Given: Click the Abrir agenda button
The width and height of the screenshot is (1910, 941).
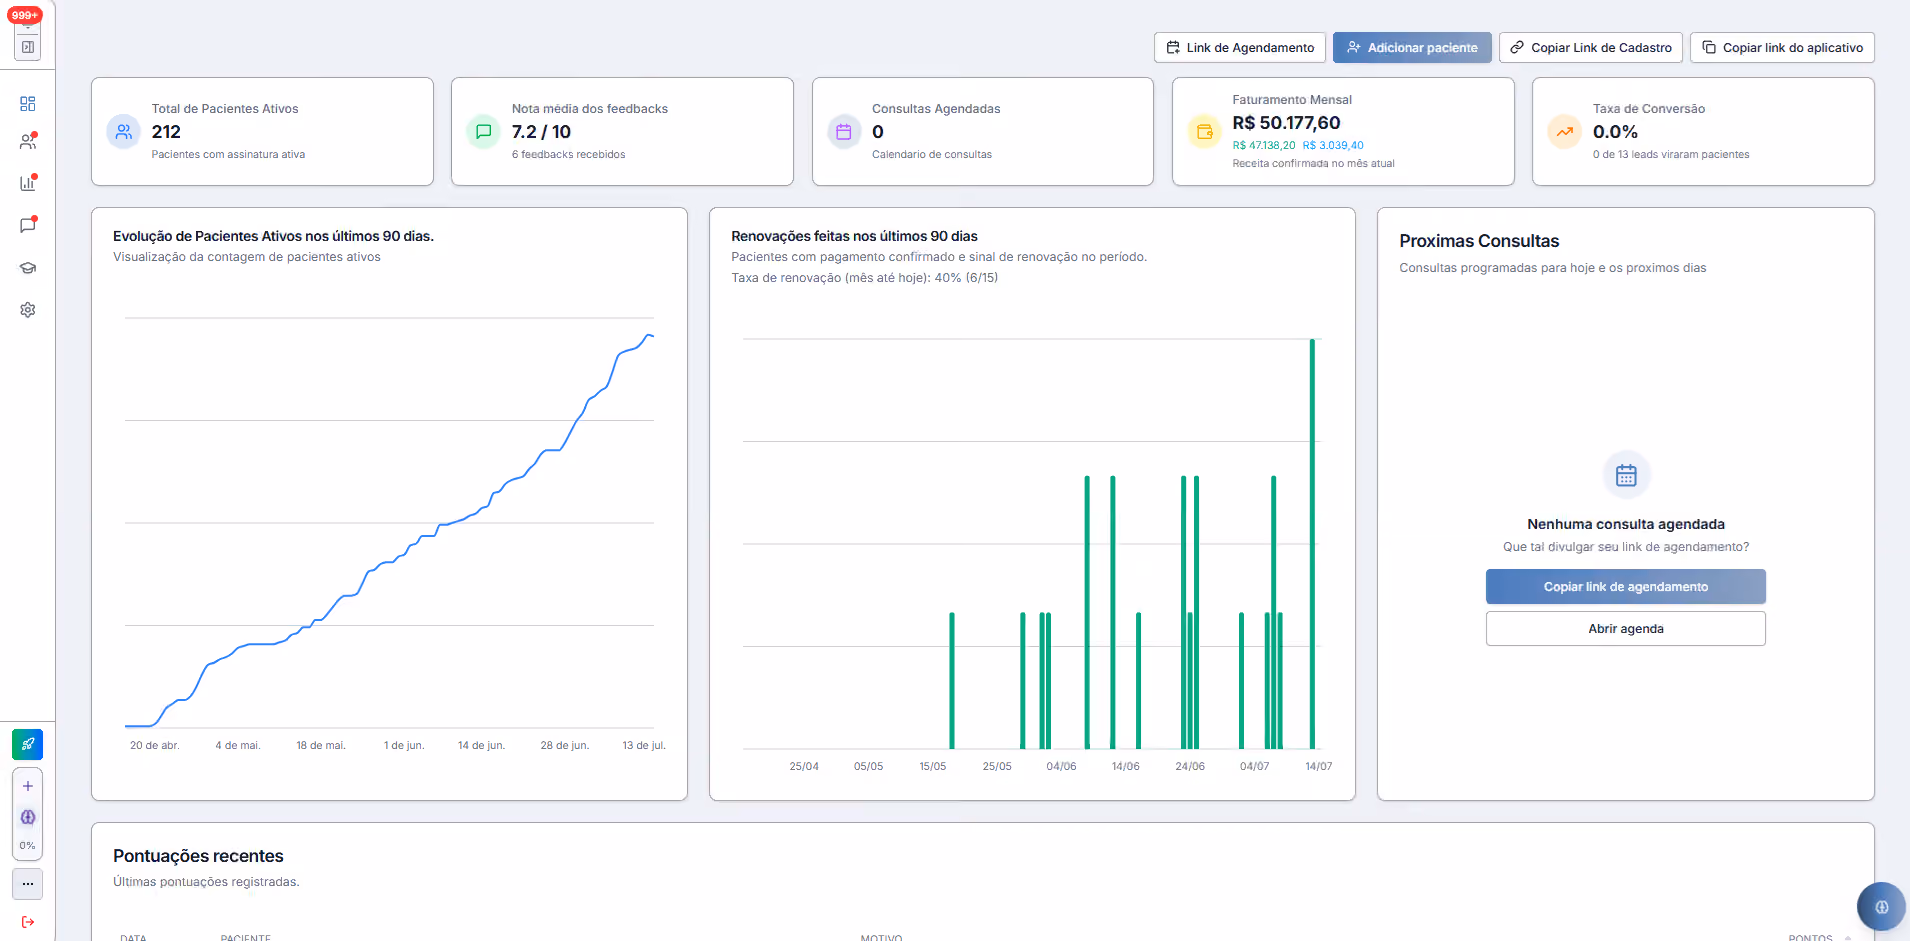Looking at the screenshot, I should click(x=1626, y=629).
